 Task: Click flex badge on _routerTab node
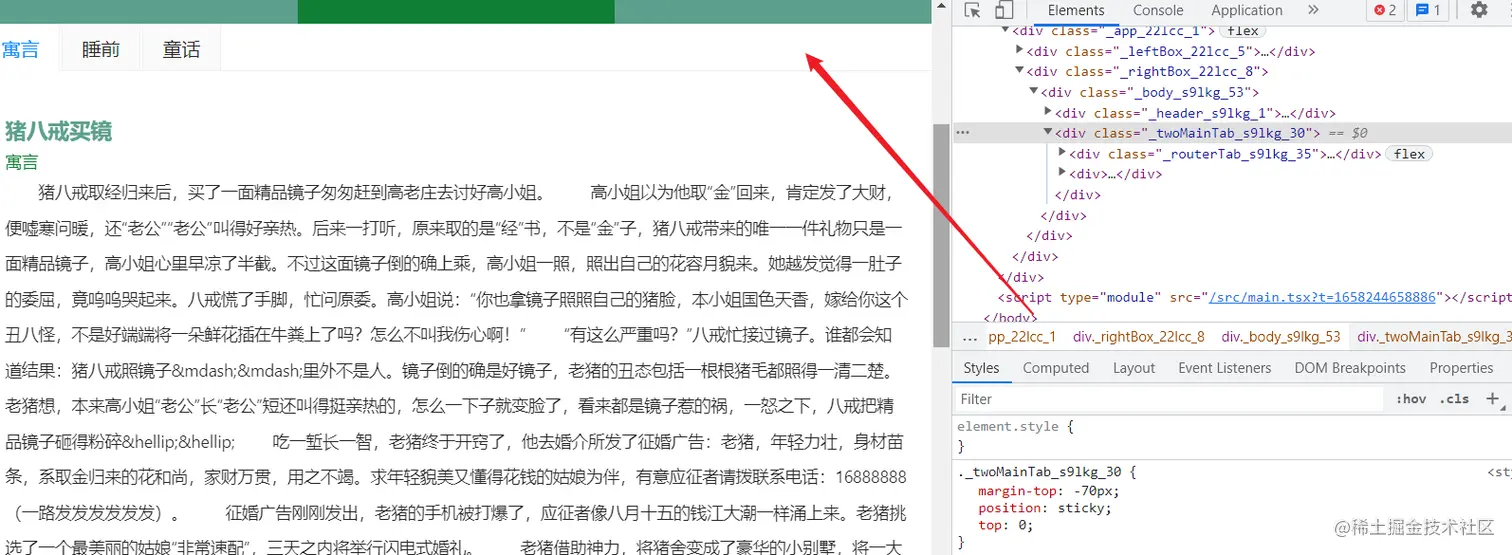(1409, 154)
